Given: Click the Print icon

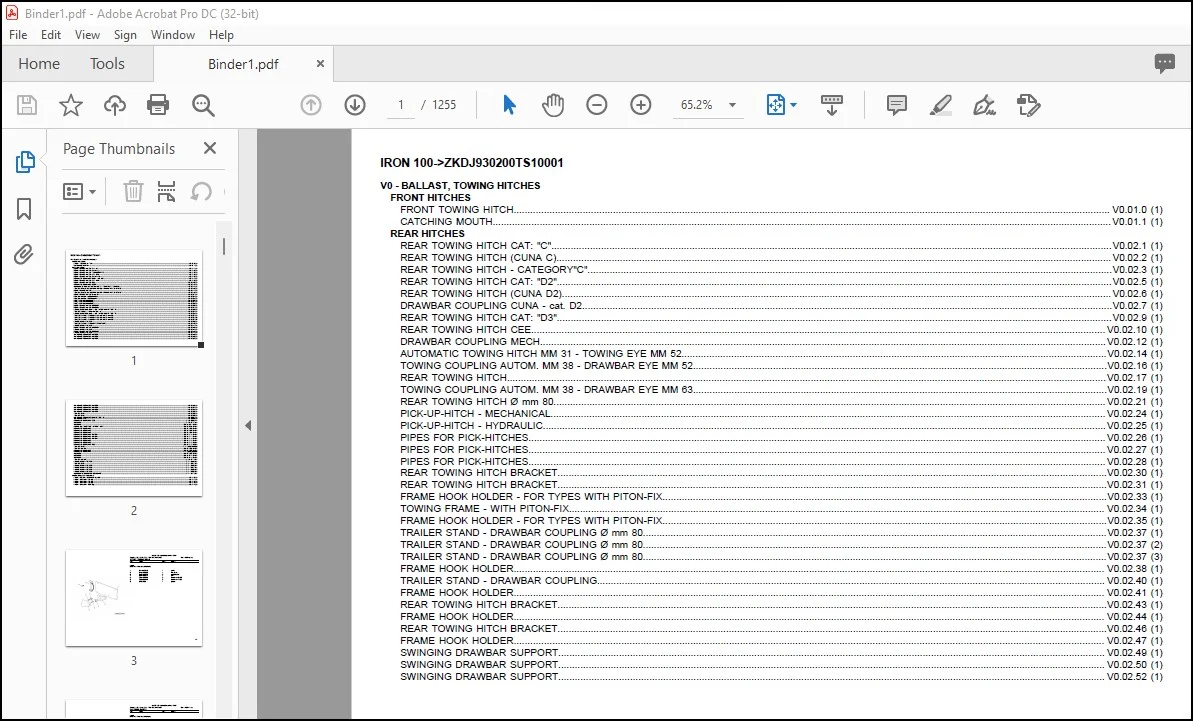Looking at the screenshot, I should pos(158,105).
